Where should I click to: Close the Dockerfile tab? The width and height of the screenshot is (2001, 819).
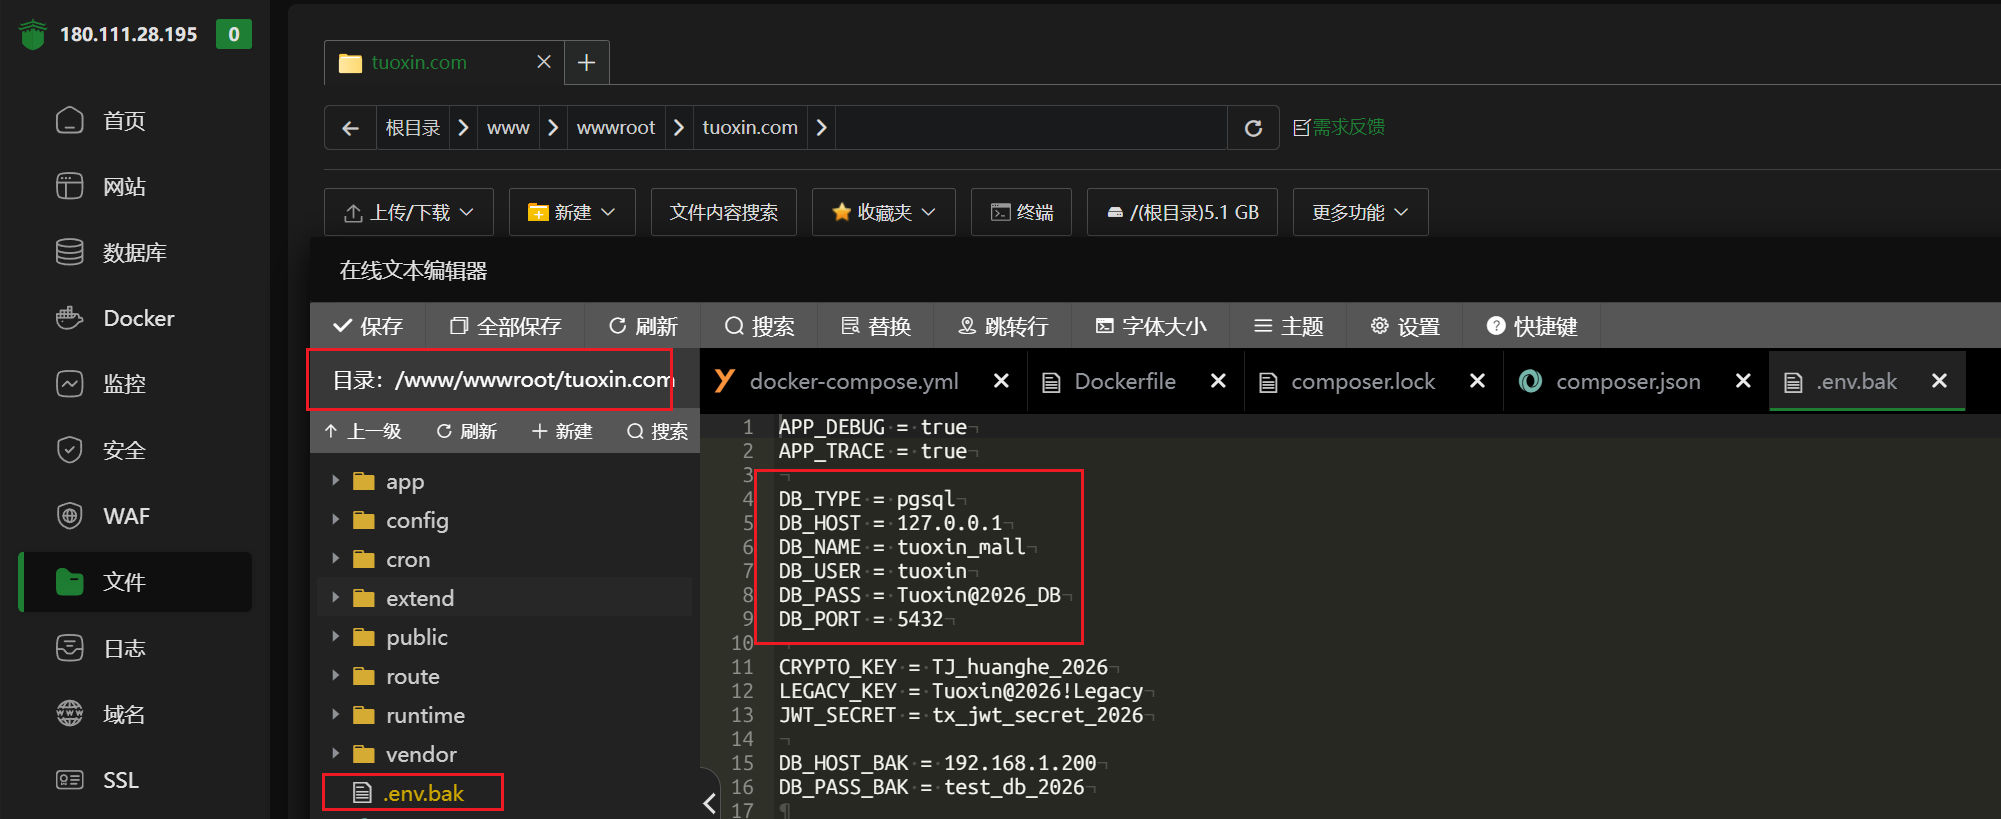pyautogui.click(x=1218, y=381)
